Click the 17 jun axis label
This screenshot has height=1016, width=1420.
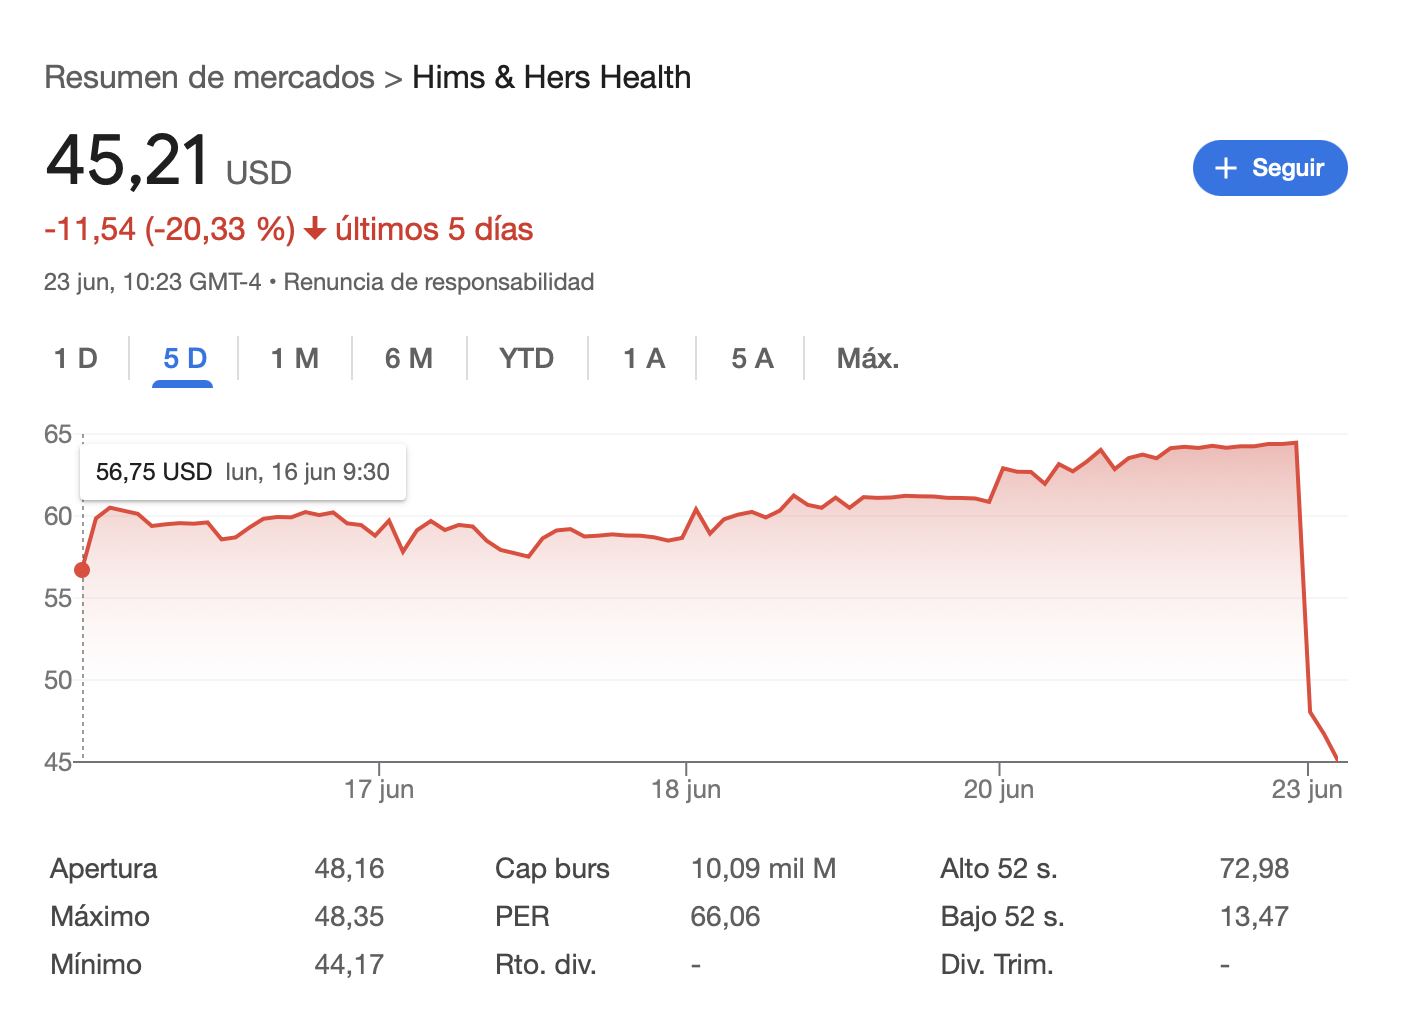click(379, 789)
